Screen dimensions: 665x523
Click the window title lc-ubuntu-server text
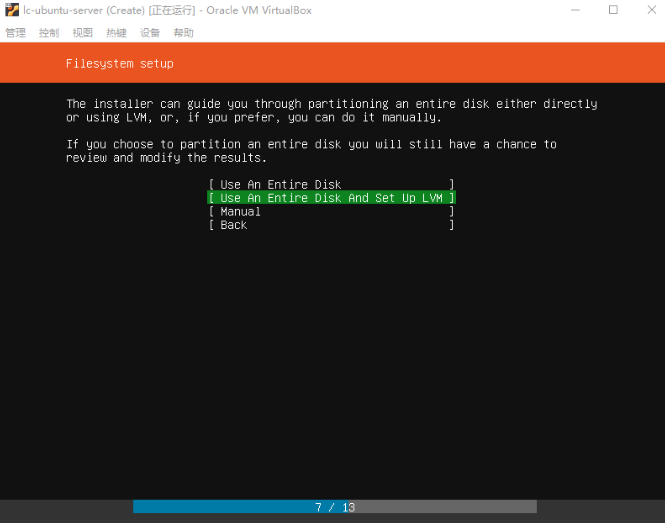click(x=168, y=10)
